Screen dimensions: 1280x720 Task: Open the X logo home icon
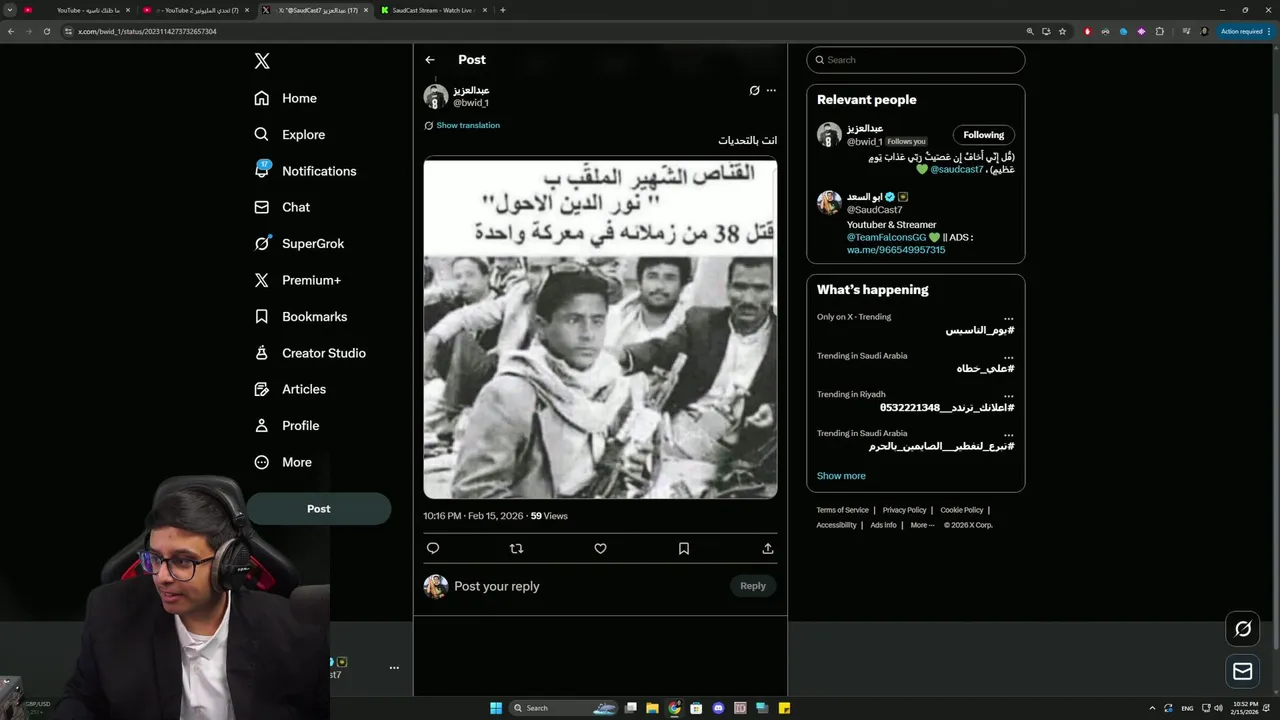[x=262, y=61]
